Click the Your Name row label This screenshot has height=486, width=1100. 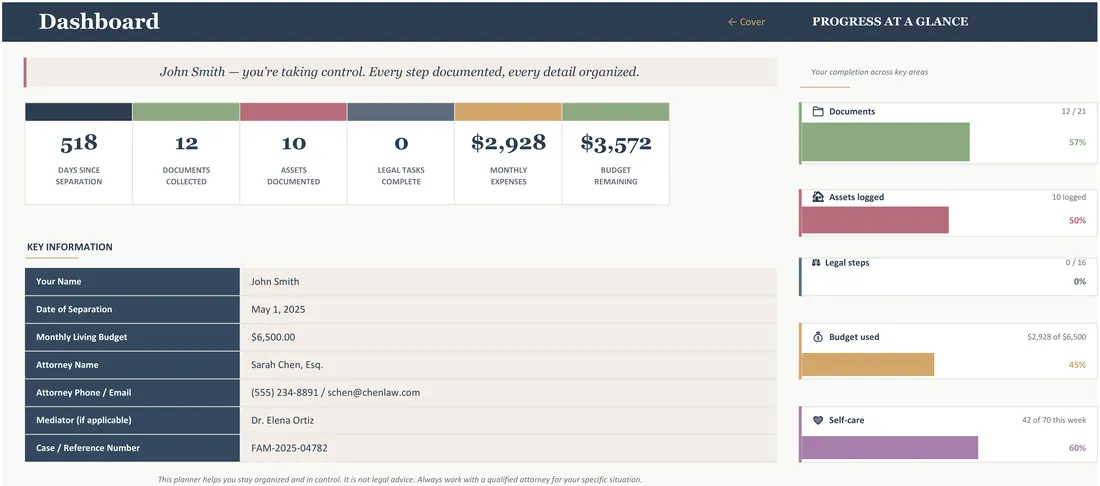(x=132, y=282)
